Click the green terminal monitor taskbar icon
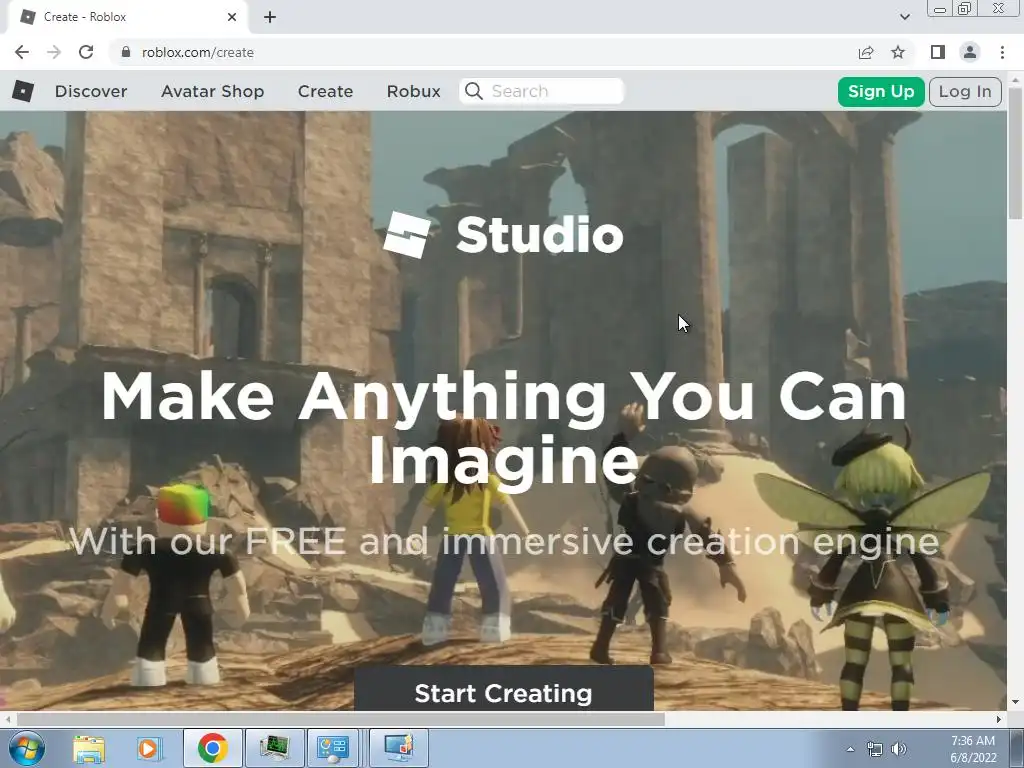This screenshot has width=1024, height=768. point(274,748)
